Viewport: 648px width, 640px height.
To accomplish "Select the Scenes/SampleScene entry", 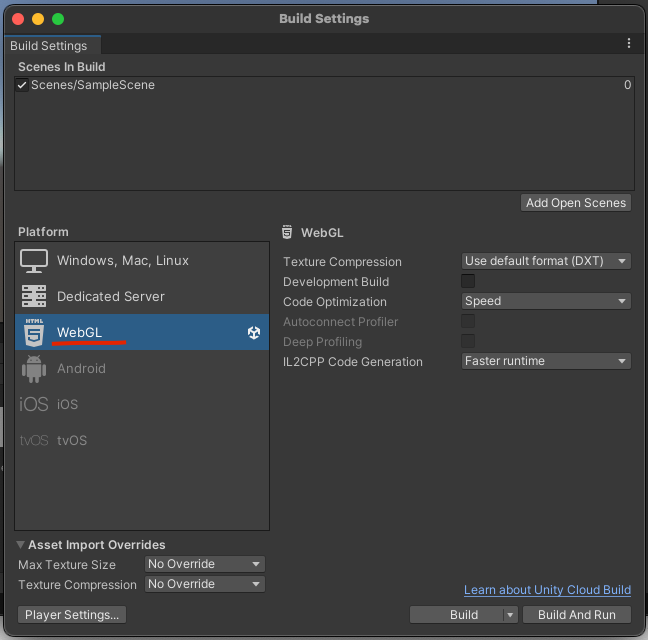I will pyautogui.click(x=324, y=85).
